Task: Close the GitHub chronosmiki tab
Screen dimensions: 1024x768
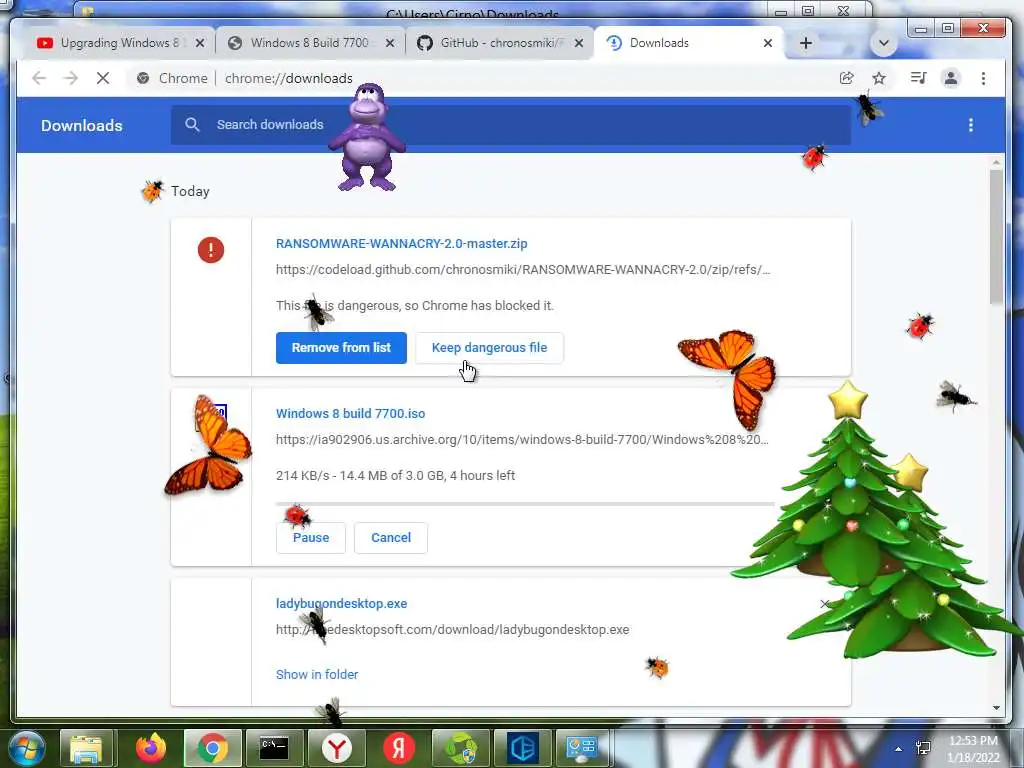Action: click(579, 43)
